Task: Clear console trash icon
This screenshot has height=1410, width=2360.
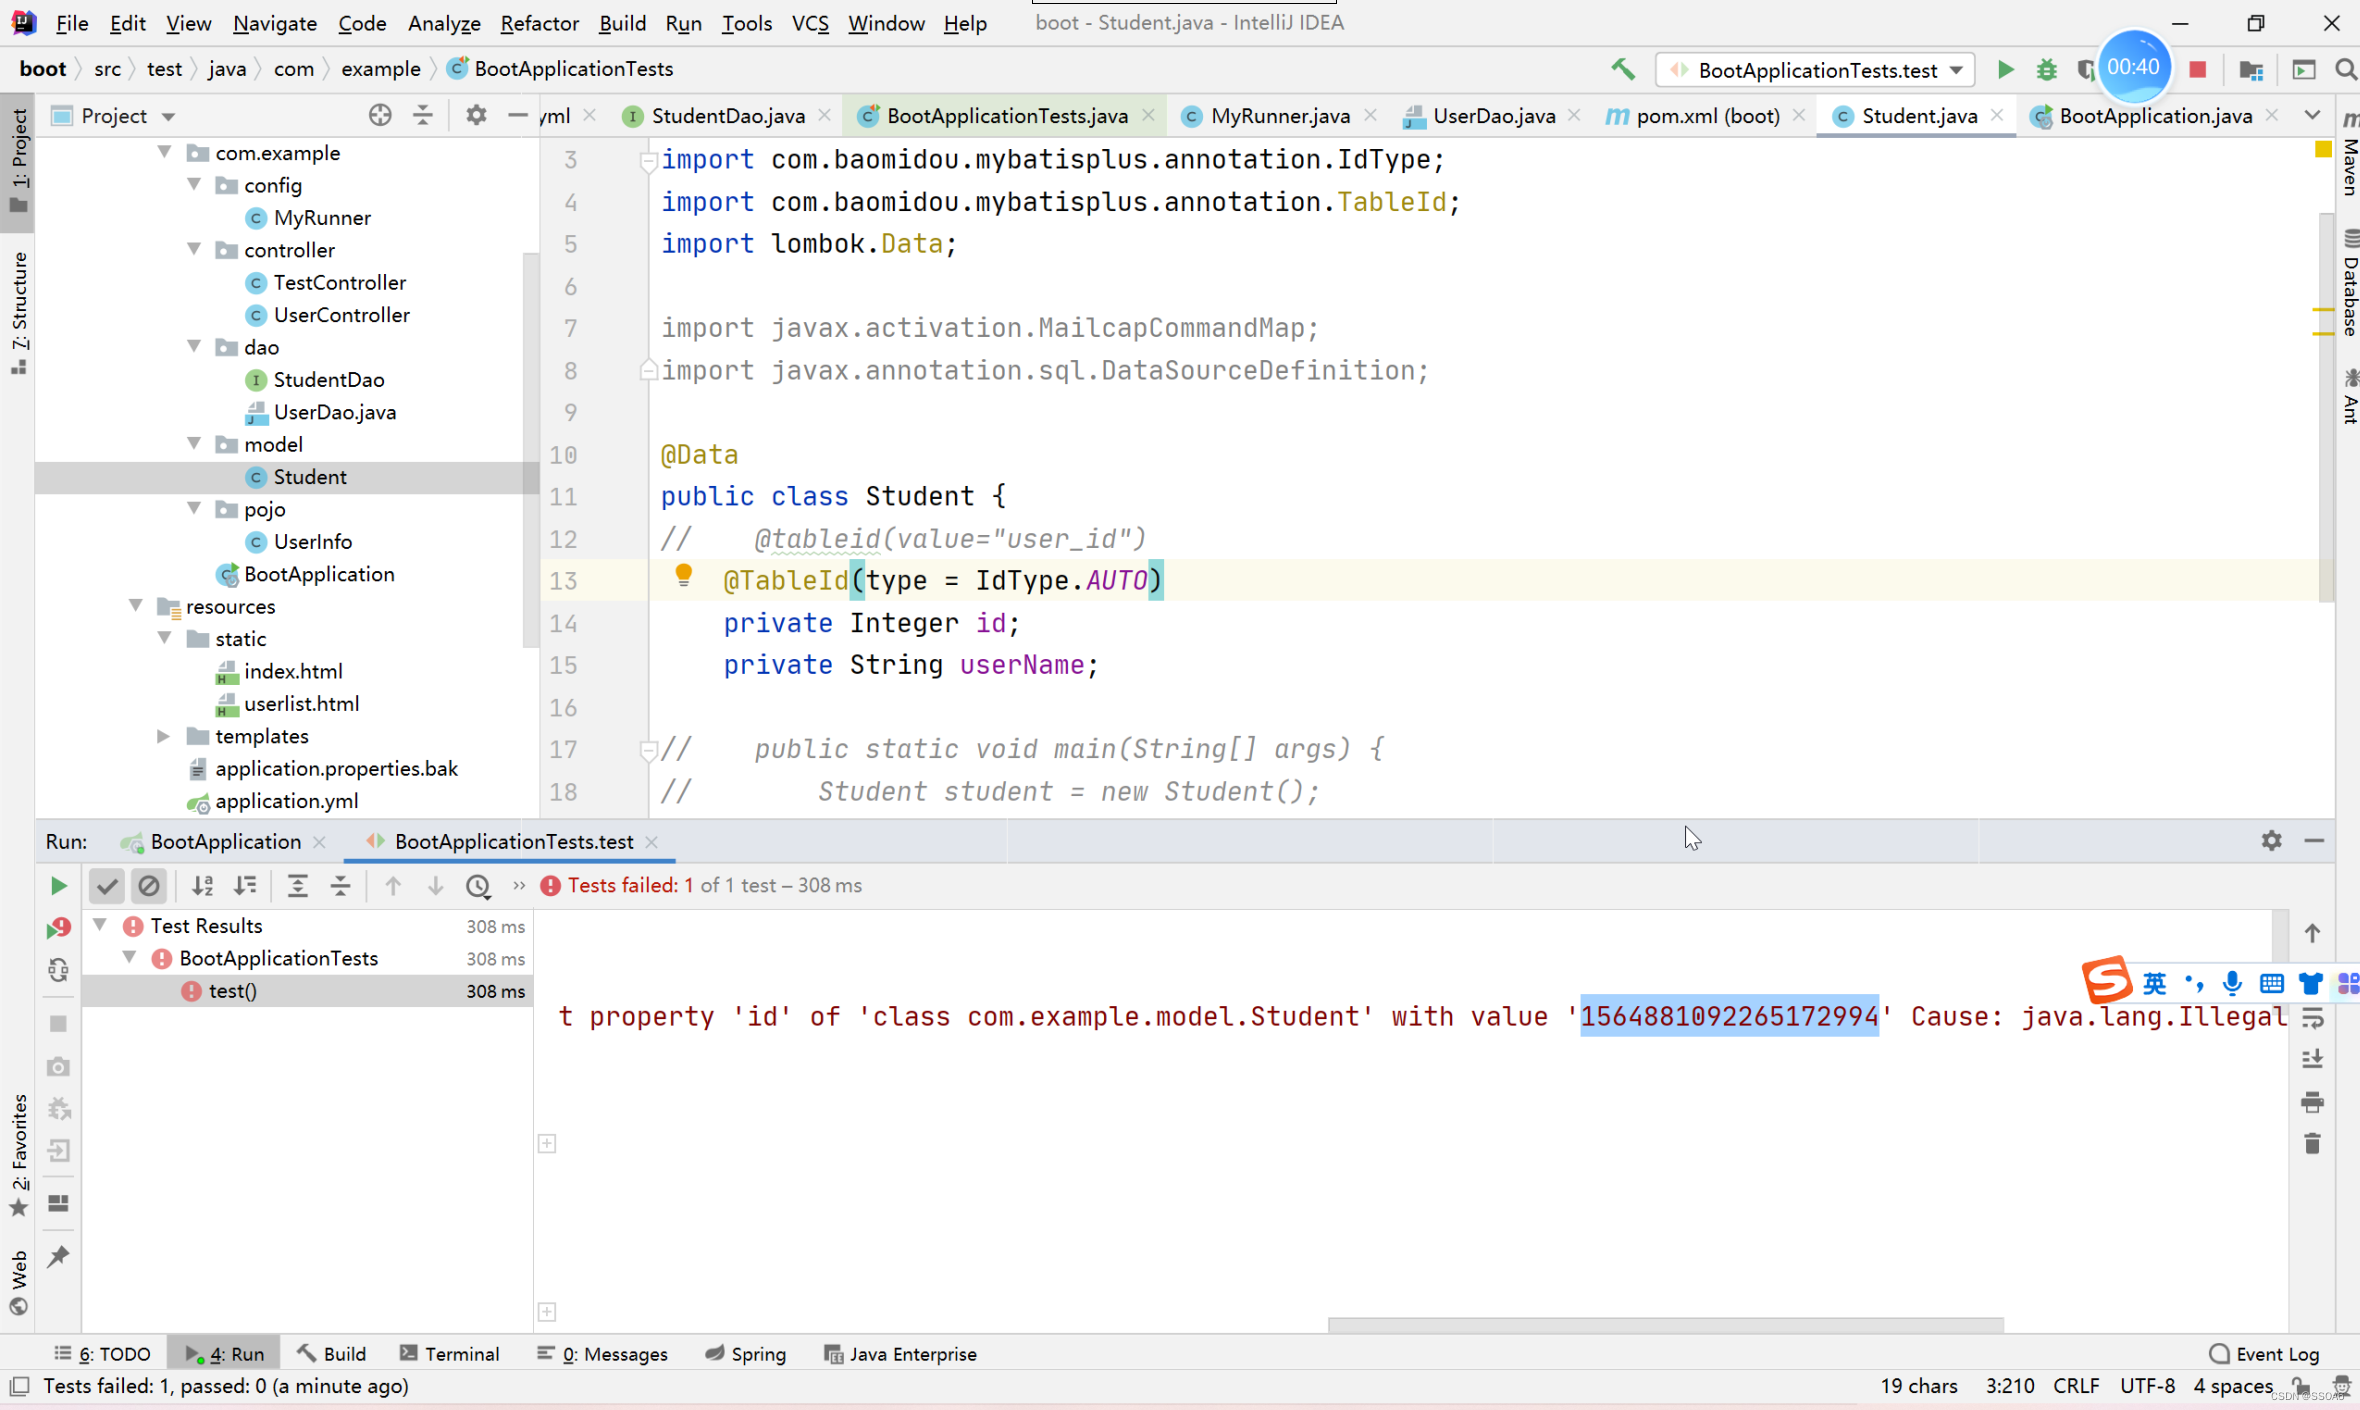Action: point(2312,1143)
